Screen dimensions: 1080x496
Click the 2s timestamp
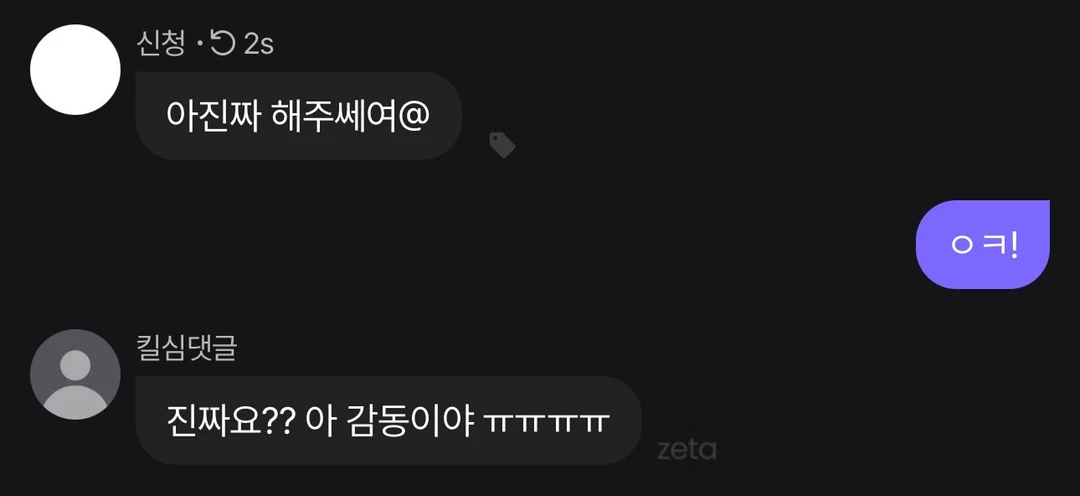tap(259, 45)
